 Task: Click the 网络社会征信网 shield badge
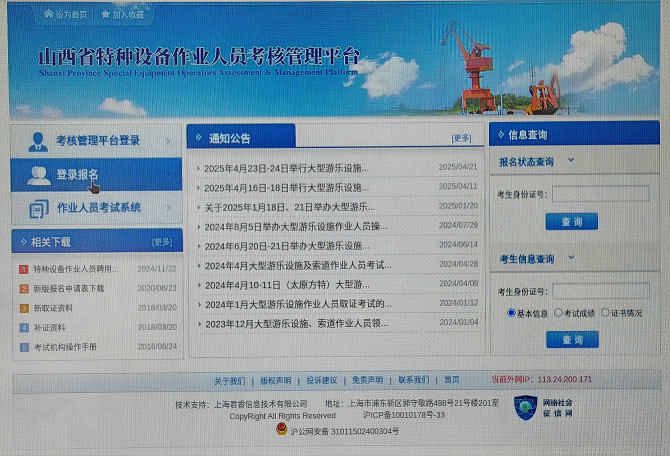click(525, 406)
